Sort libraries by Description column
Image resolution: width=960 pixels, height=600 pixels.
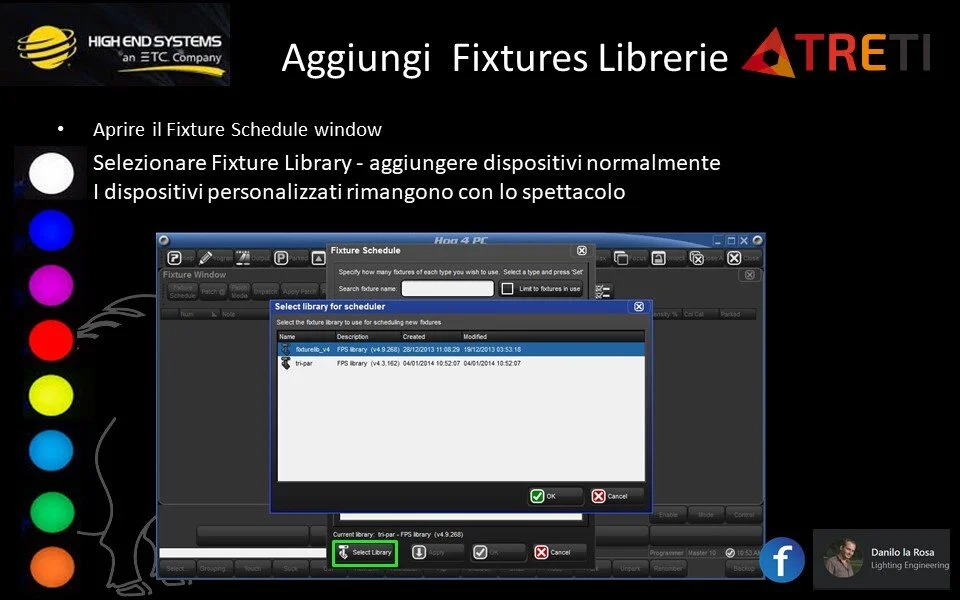pyautogui.click(x=367, y=336)
